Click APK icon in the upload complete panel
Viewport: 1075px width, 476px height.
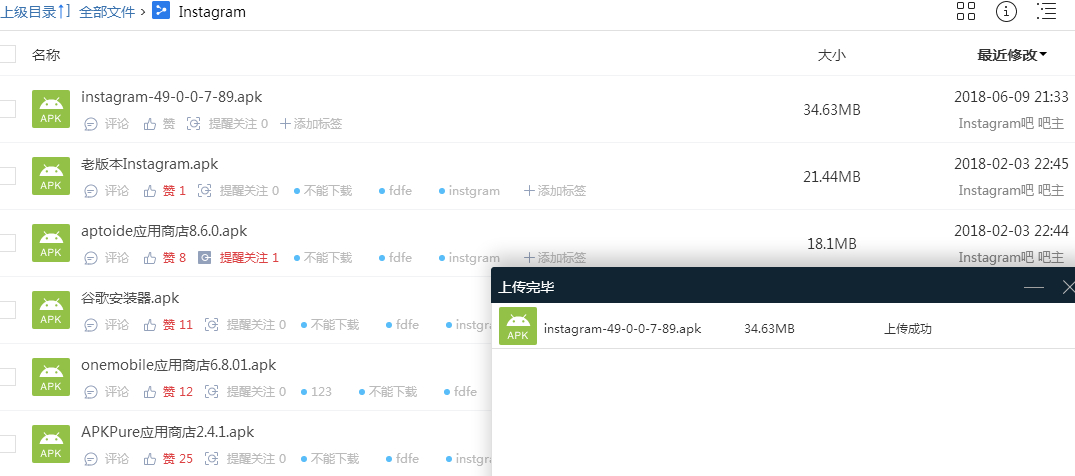tap(518, 326)
